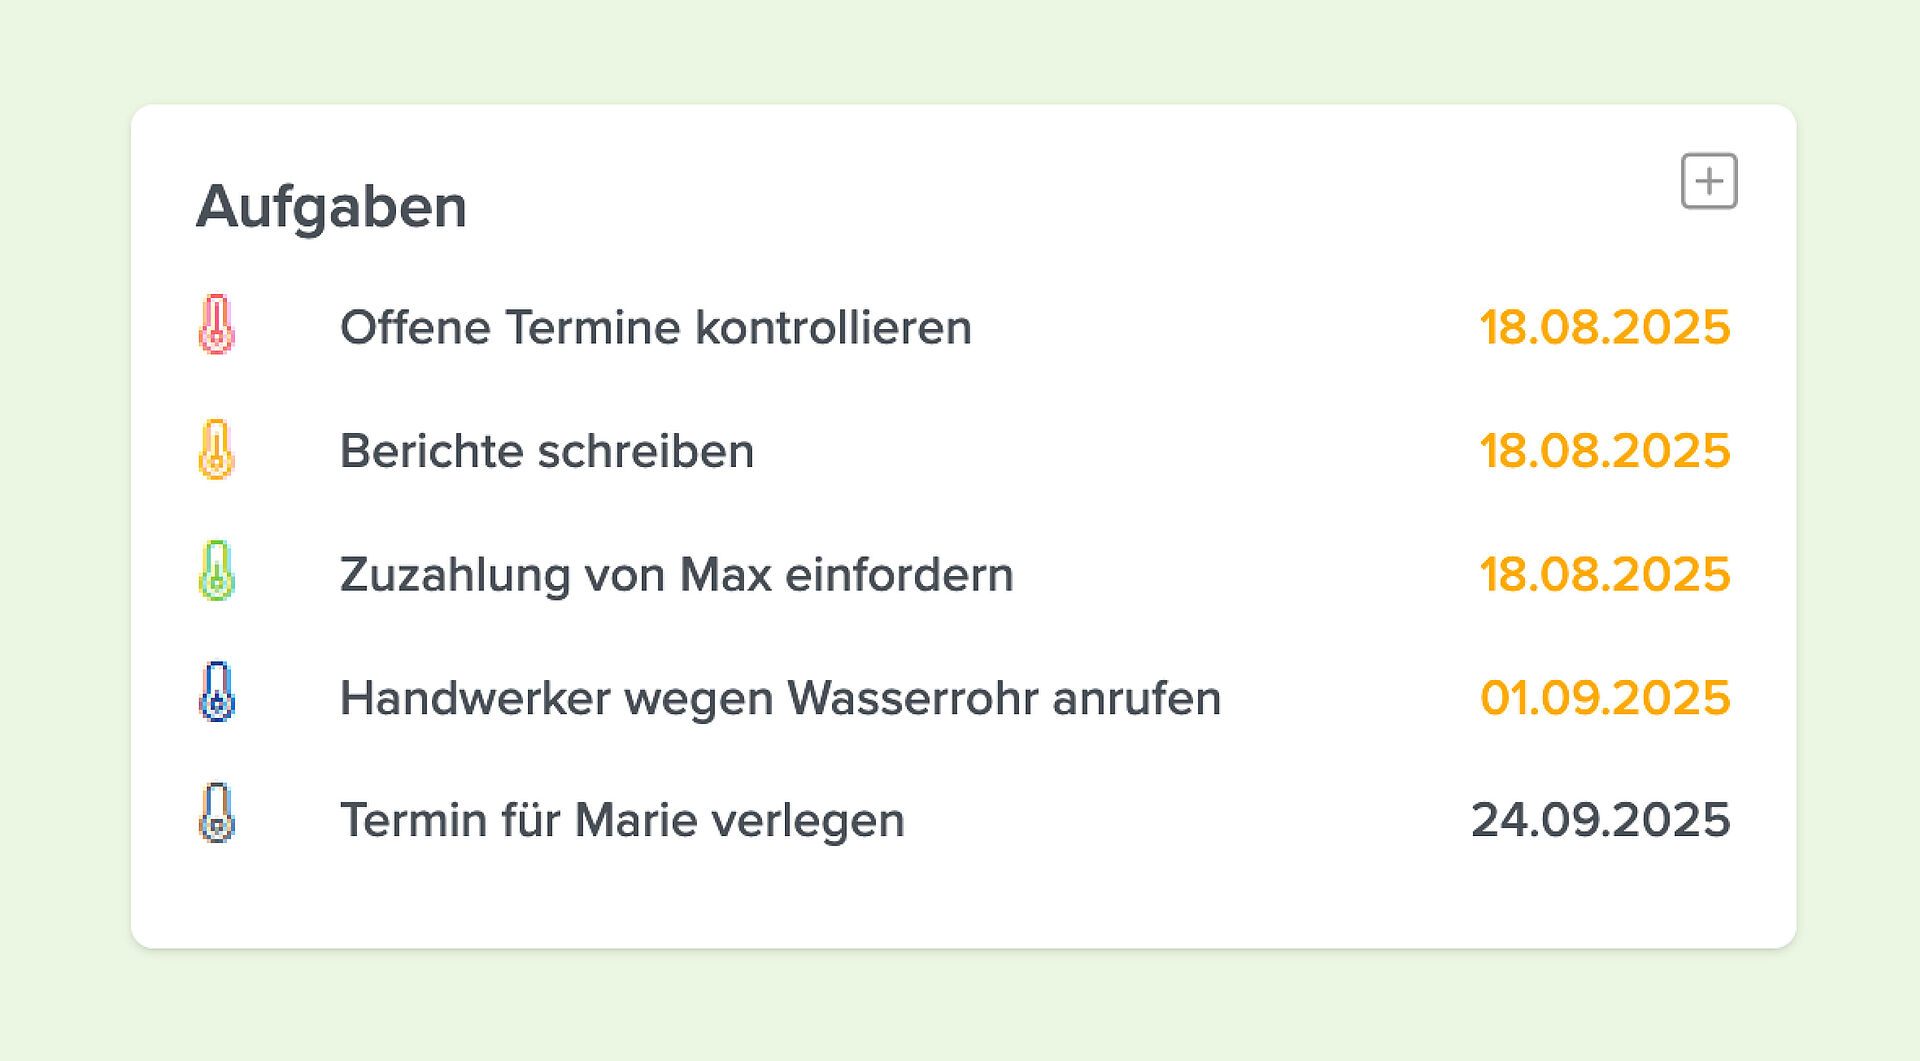Click the 24.09.2025 due date

click(x=1601, y=820)
